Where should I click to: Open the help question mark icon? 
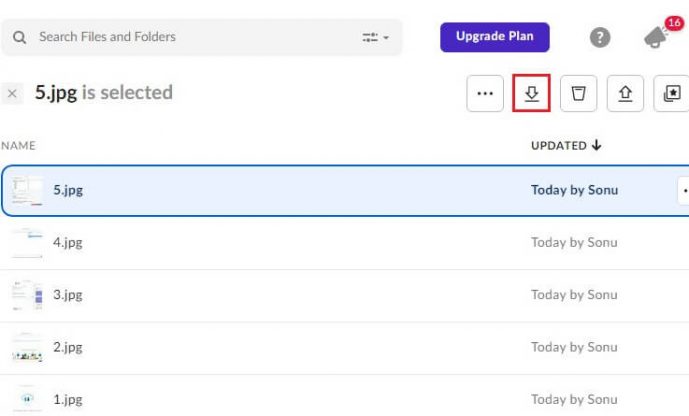(x=600, y=38)
